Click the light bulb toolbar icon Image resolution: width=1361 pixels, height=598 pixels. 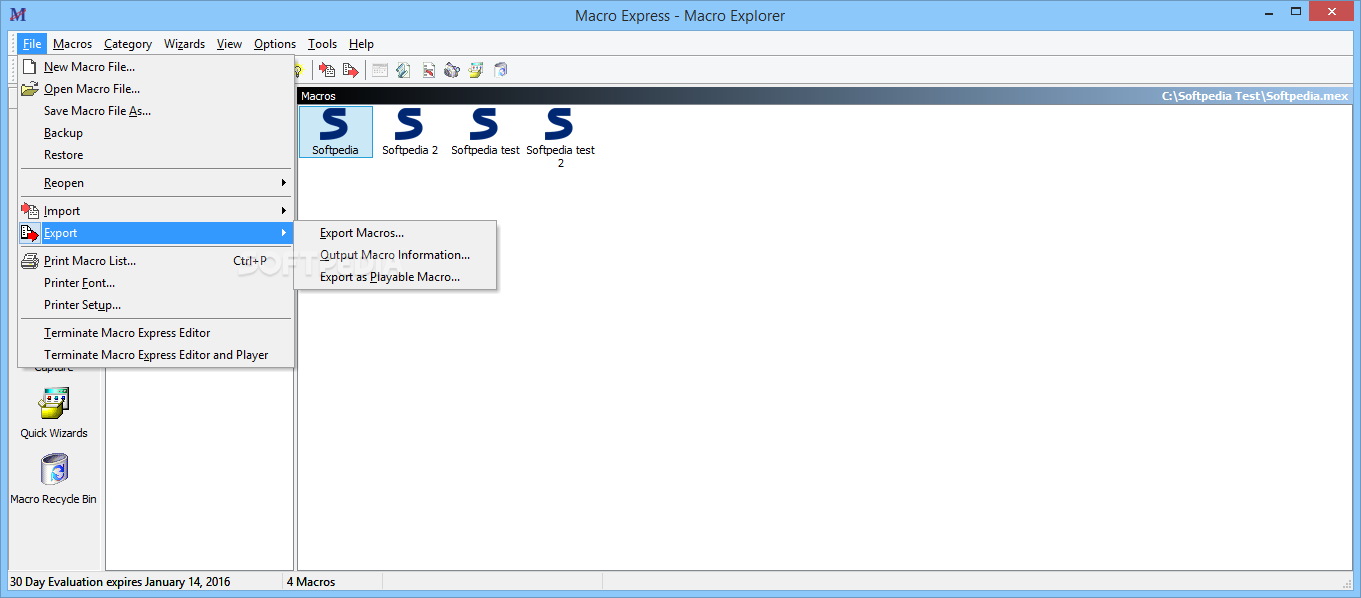(x=298, y=70)
